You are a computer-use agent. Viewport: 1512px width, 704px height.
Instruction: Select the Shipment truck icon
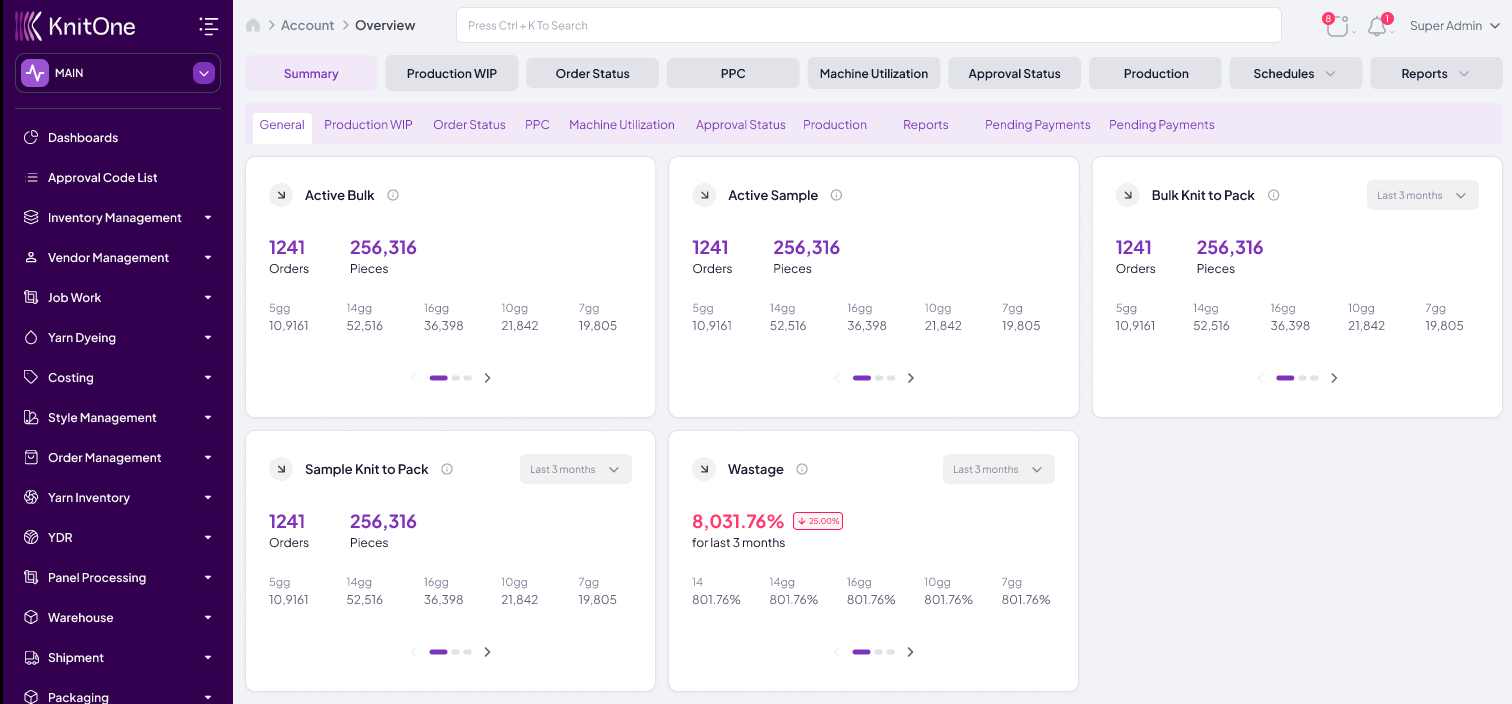tap(29, 657)
